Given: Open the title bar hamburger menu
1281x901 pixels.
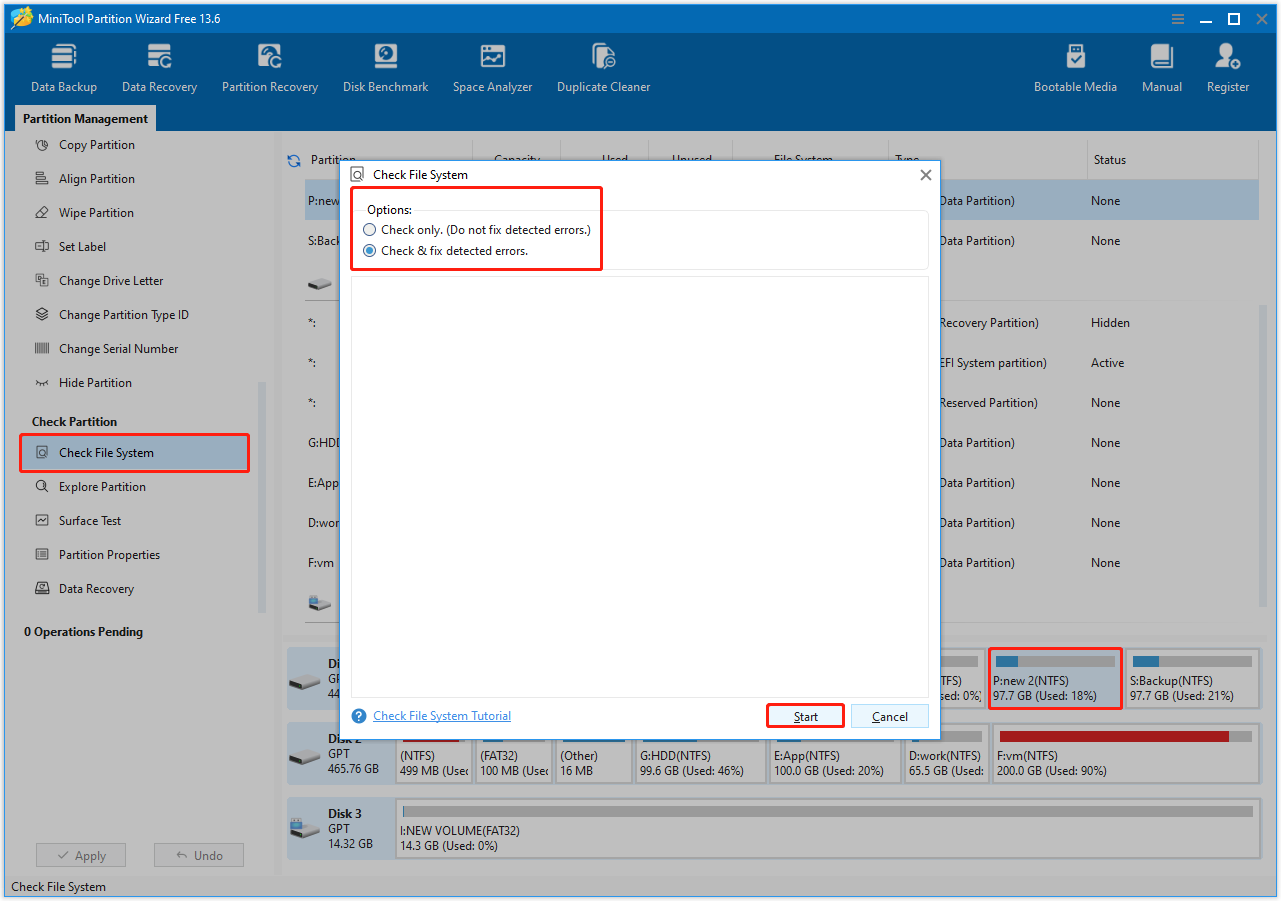Looking at the screenshot, I should coord(1178,19).
